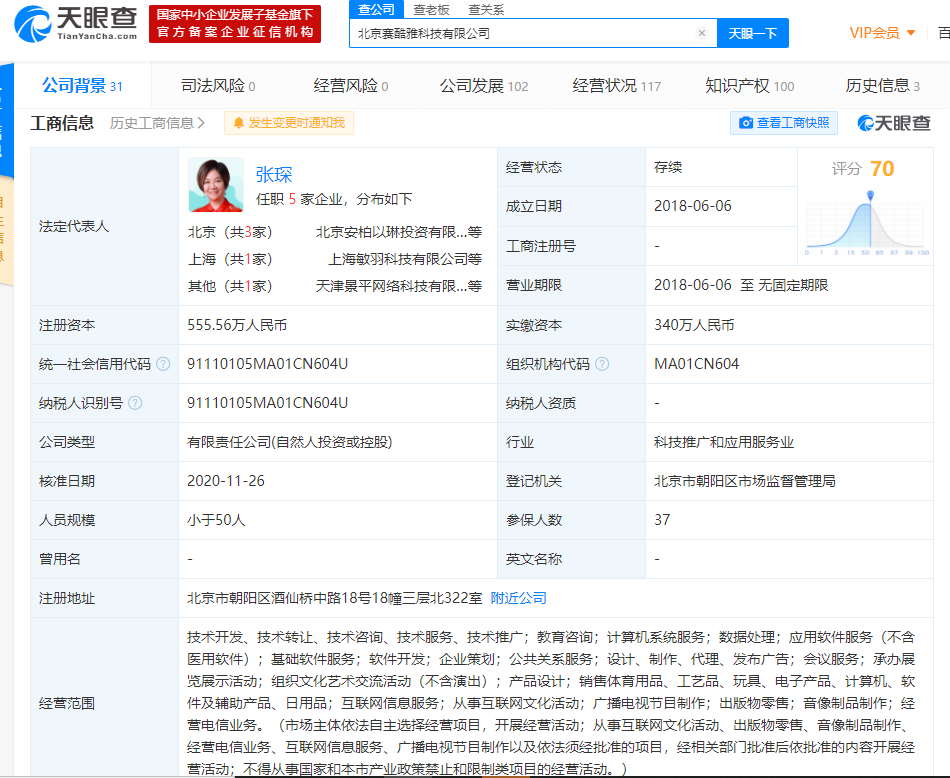Click the score distribution chart marker
The width and height of the screenshot is (950, 778).
click(x=870, y=195)
